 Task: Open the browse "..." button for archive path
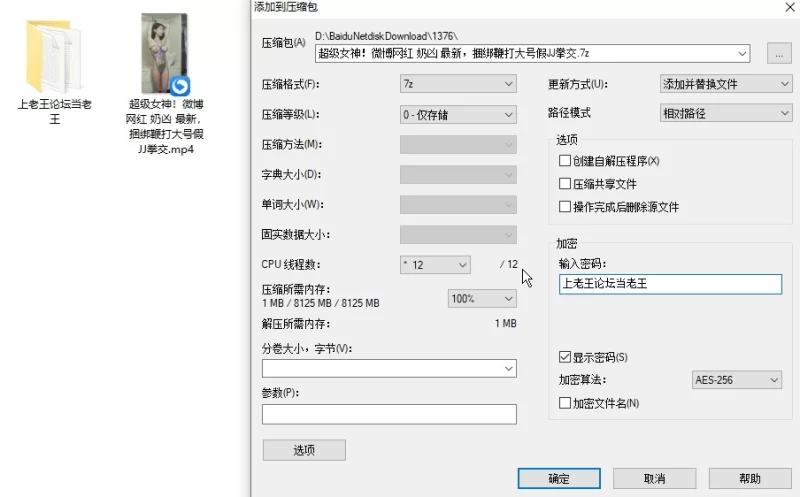tap(779, 53)
